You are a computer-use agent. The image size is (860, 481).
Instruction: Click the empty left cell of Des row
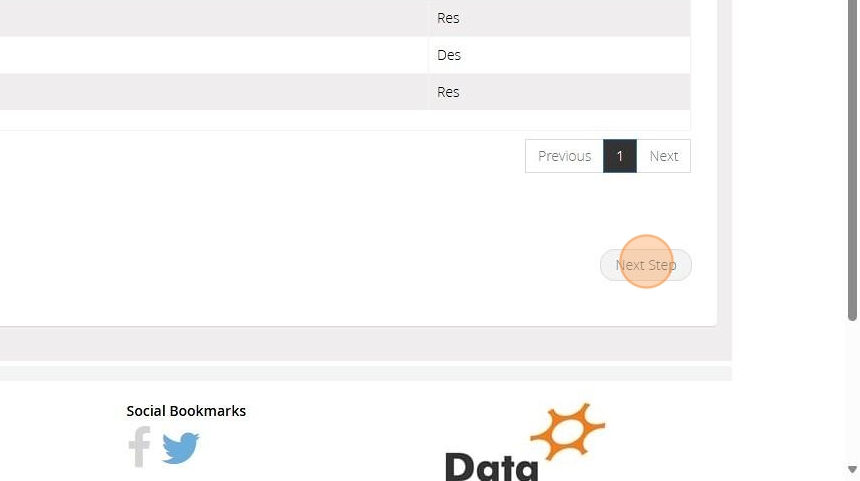click(x=214, y=55)
